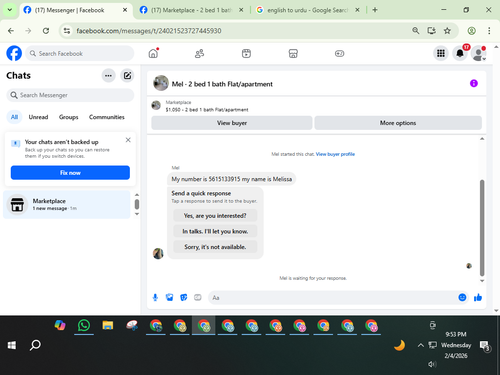Open the emoji picker in message box

point(462,297)
